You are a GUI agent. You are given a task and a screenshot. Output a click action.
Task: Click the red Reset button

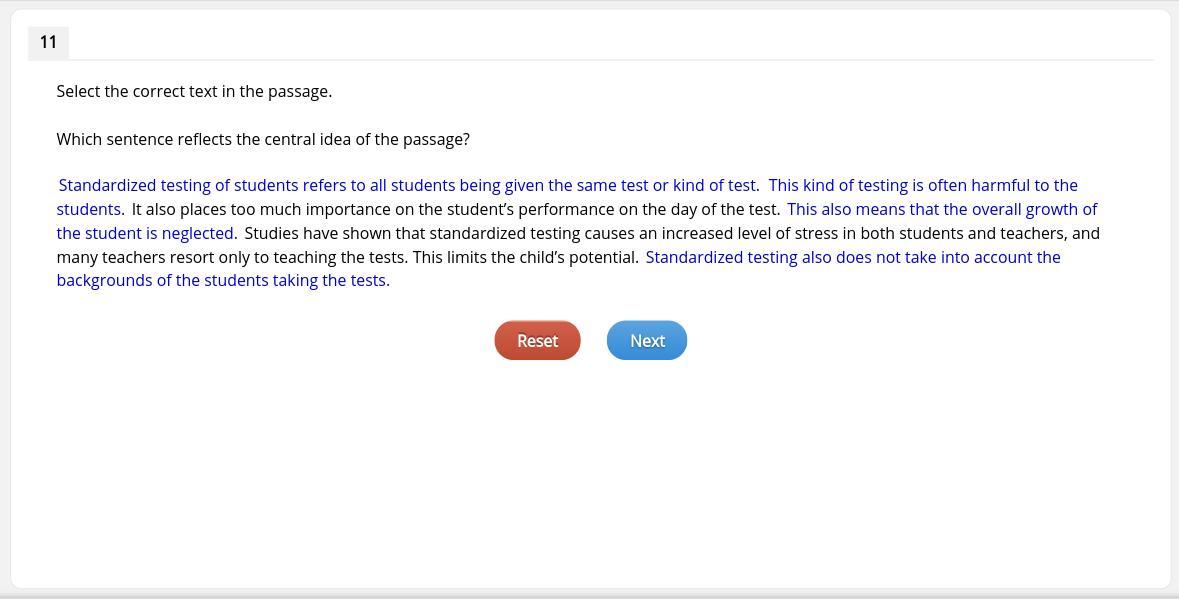[537, 341]
